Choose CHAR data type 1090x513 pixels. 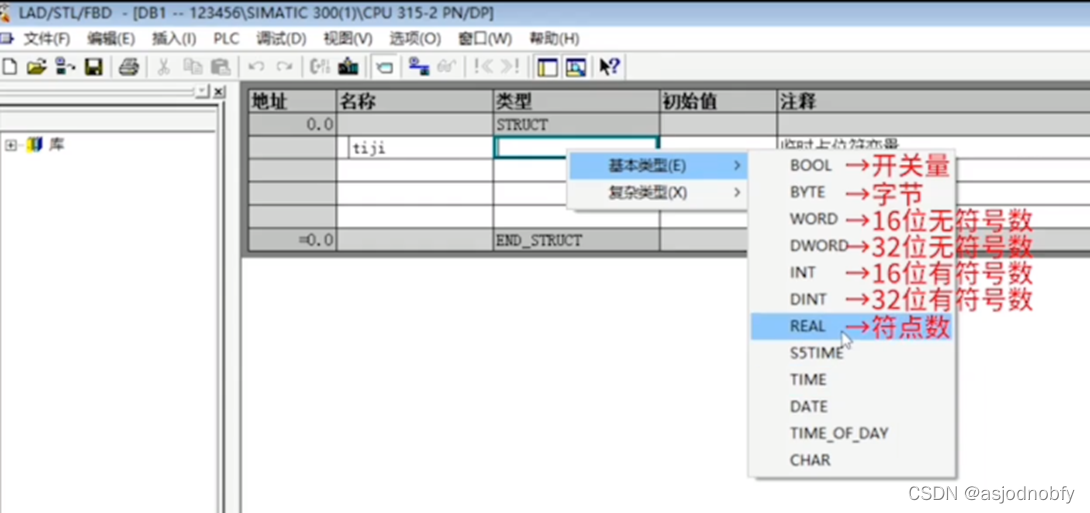(x=810, y=459)
